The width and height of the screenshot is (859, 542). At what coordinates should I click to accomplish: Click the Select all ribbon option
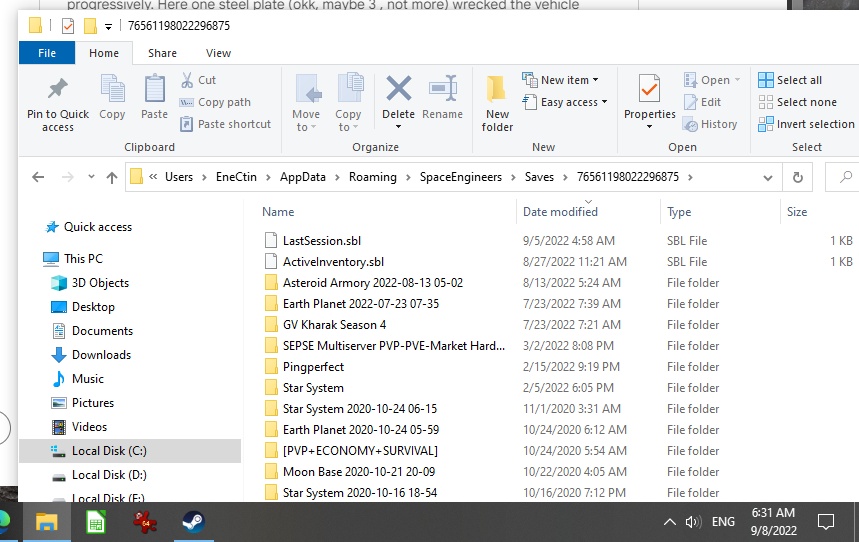(x=790, y=80)
